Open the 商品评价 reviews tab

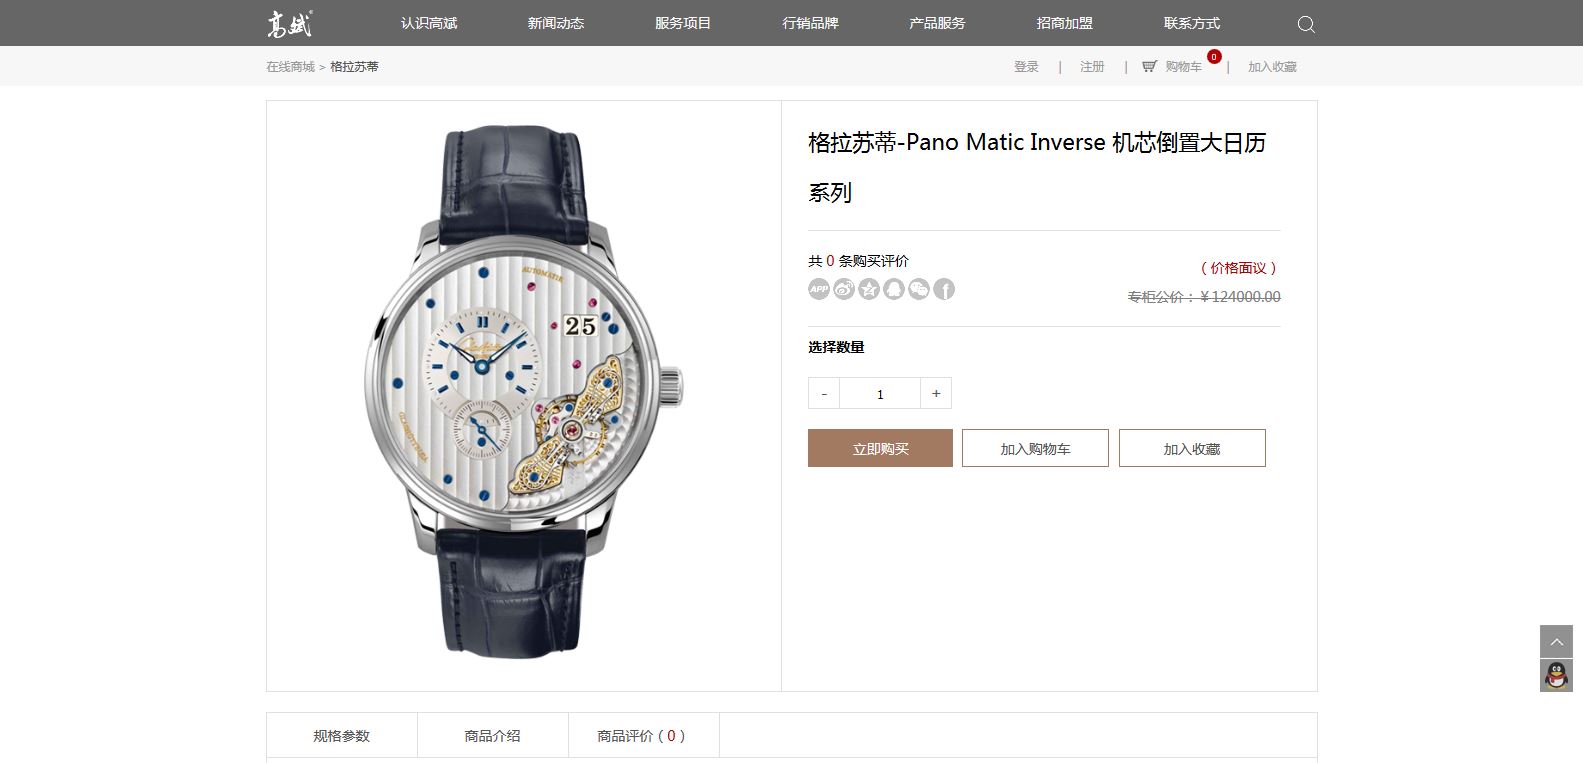pos(643,736)
